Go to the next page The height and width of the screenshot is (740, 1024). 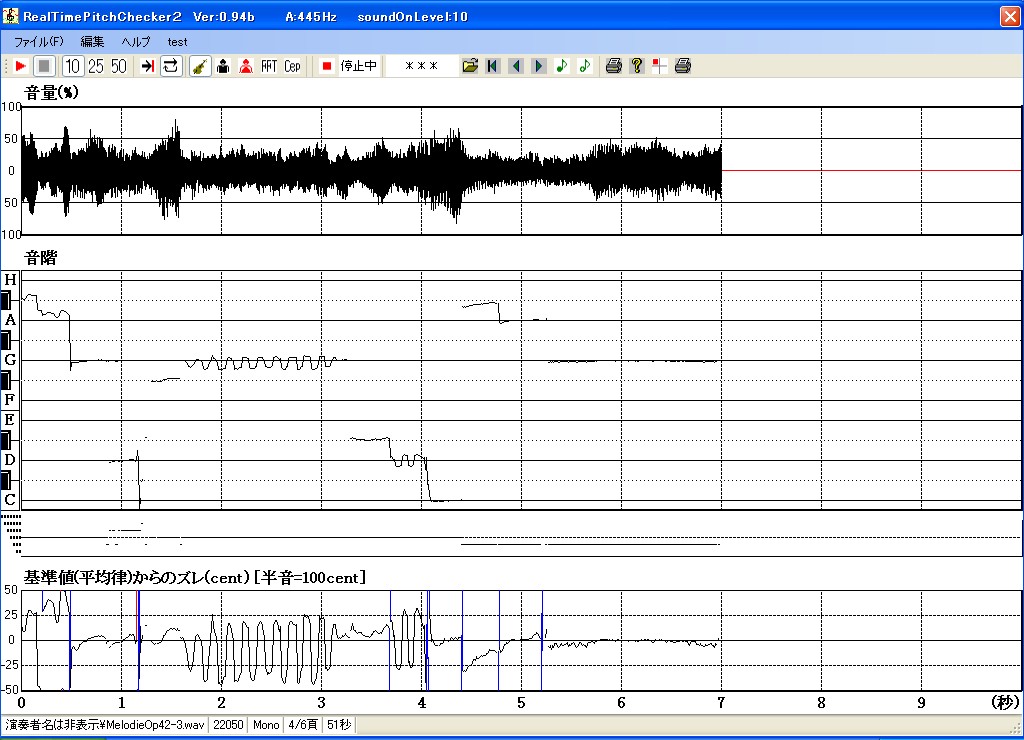click(x=539, y=66)
